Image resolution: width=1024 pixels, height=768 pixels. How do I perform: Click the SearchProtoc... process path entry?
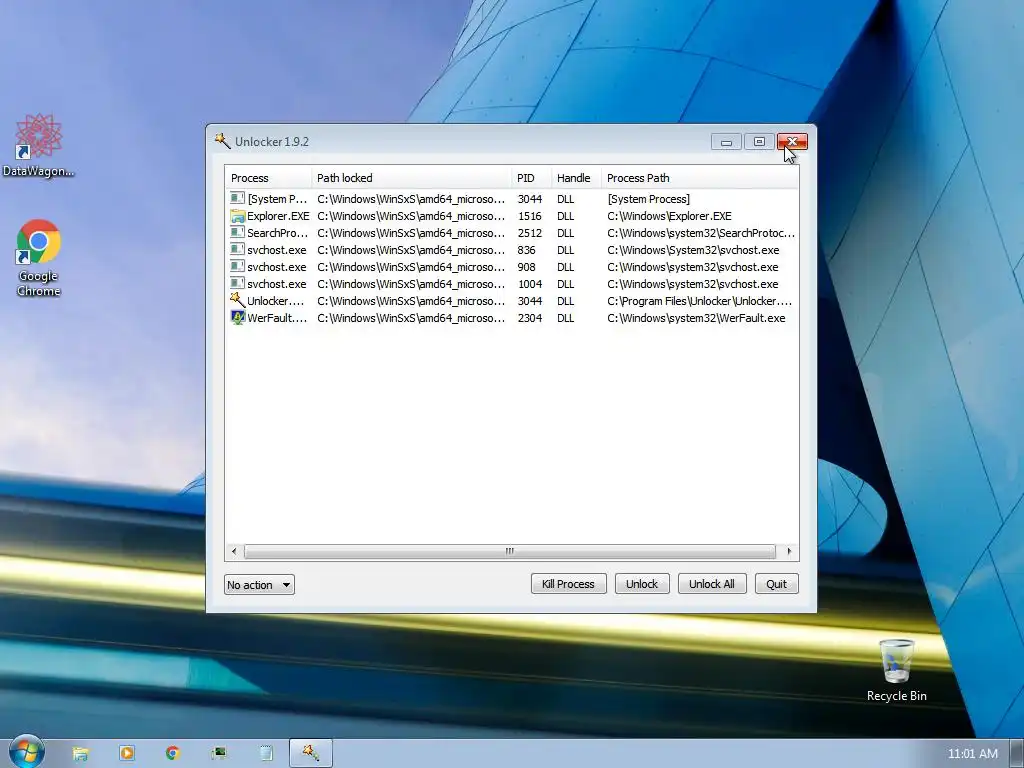701,233
